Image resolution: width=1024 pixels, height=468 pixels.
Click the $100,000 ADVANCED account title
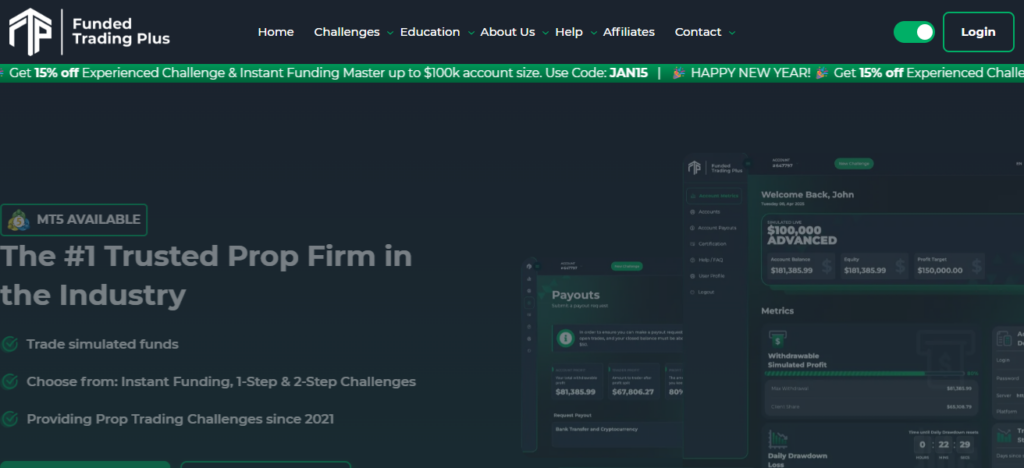[x=802, y=235]
